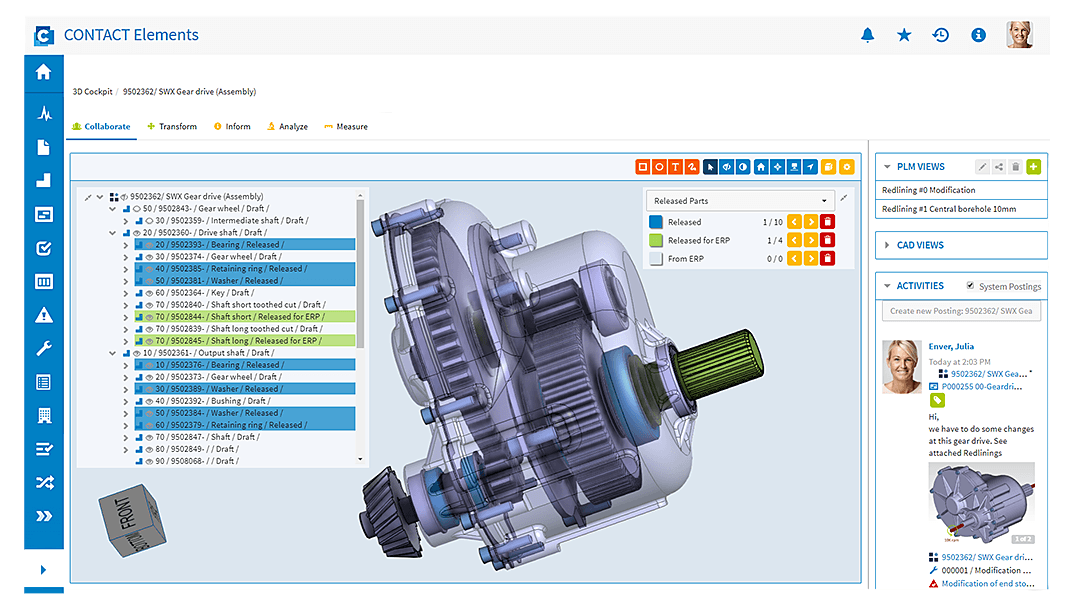
Task: Toggle the visibility eye icon in viewer toolbar
Action: [x=725, y=167]
